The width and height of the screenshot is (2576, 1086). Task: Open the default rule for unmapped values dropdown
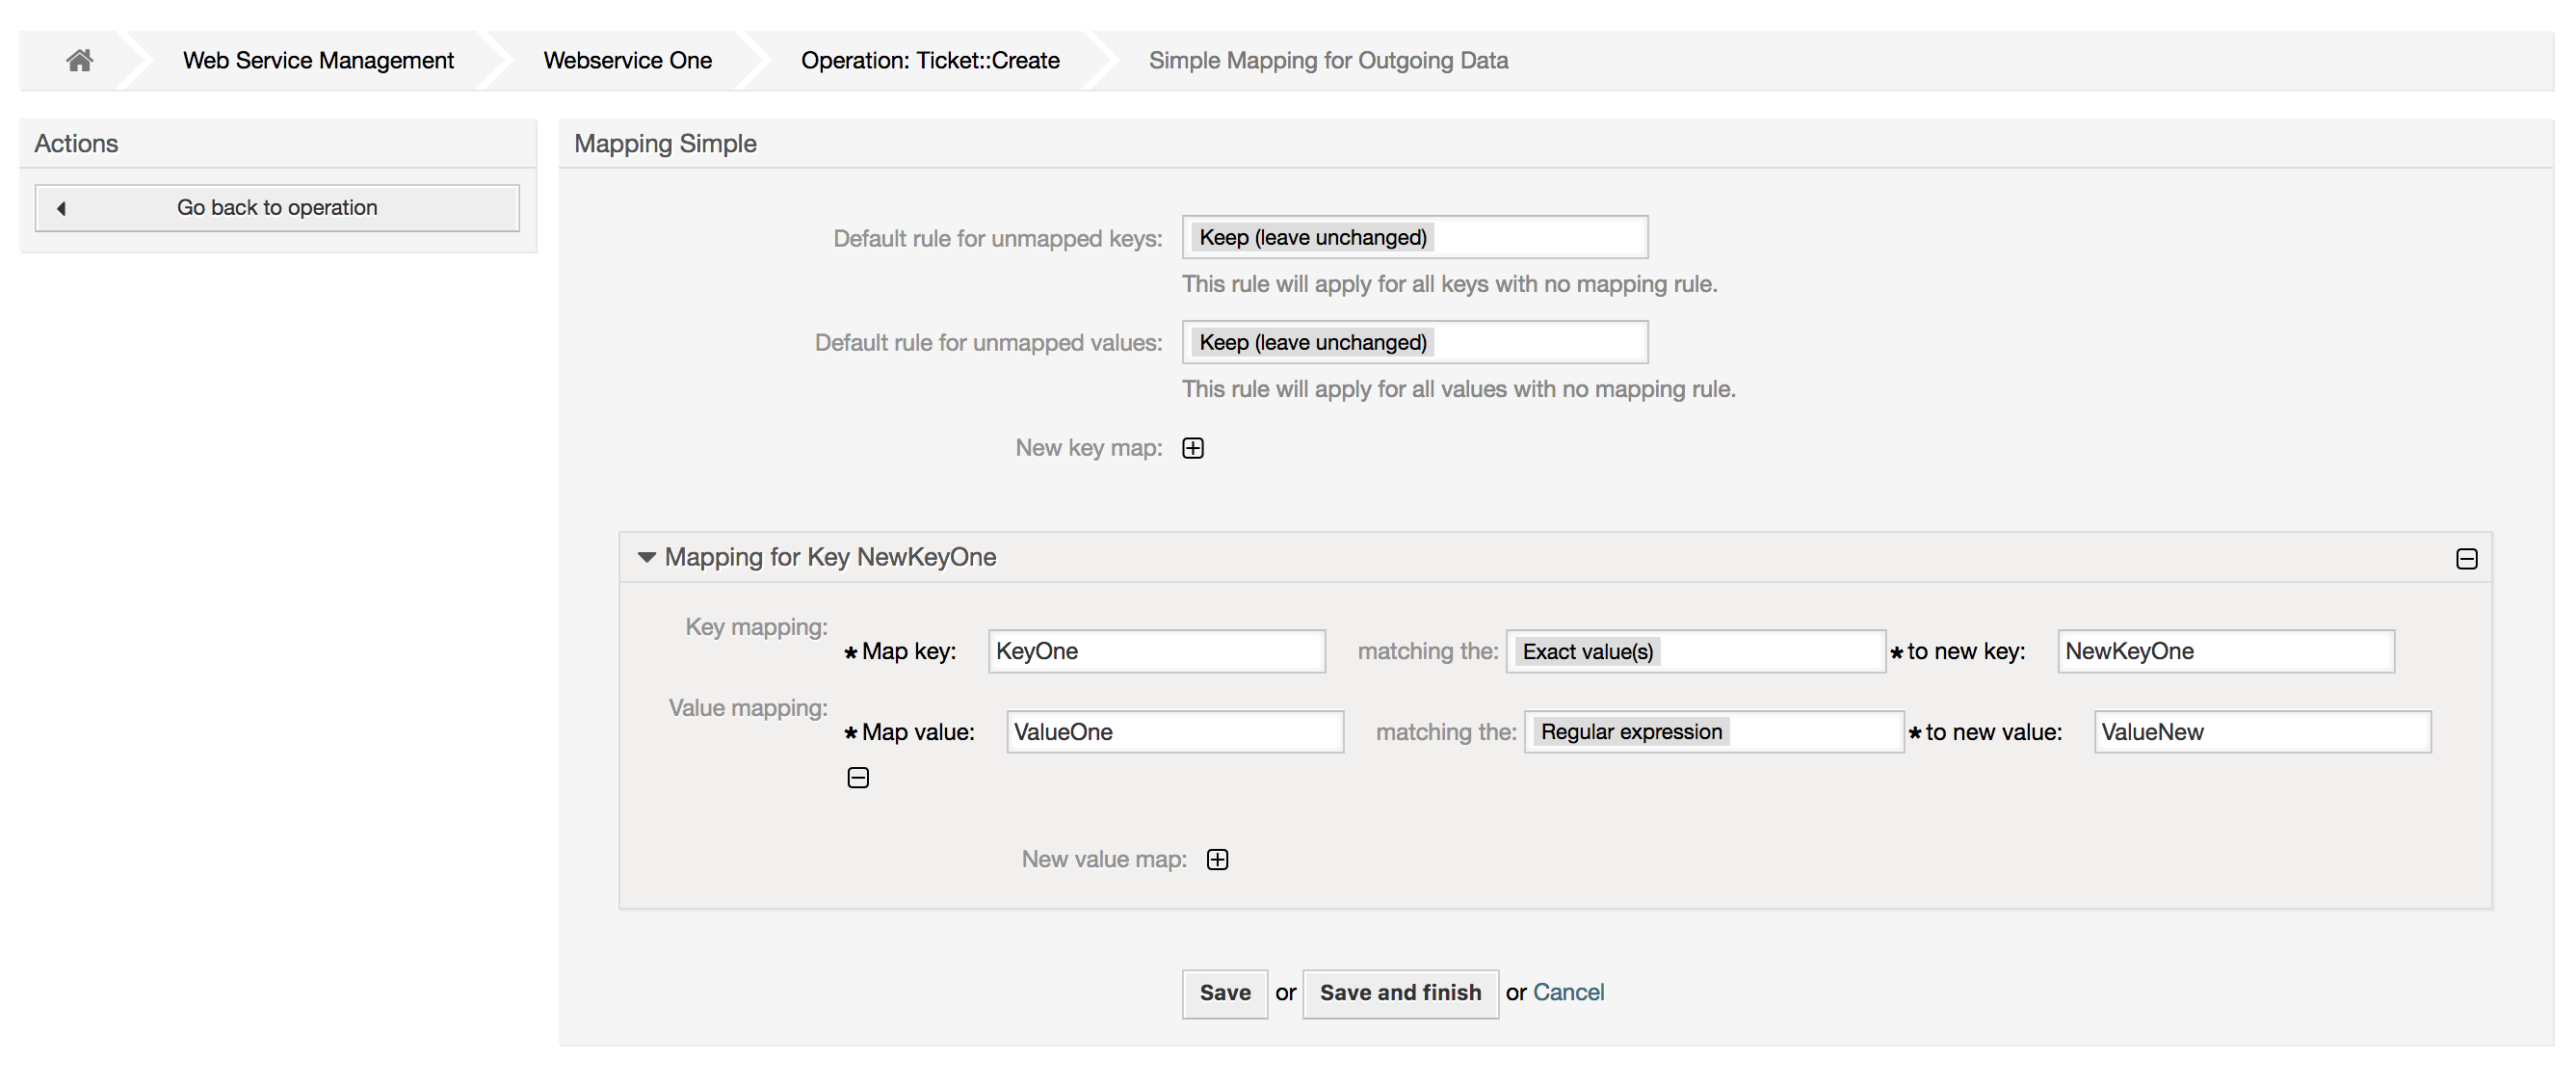coord(1413,342)
